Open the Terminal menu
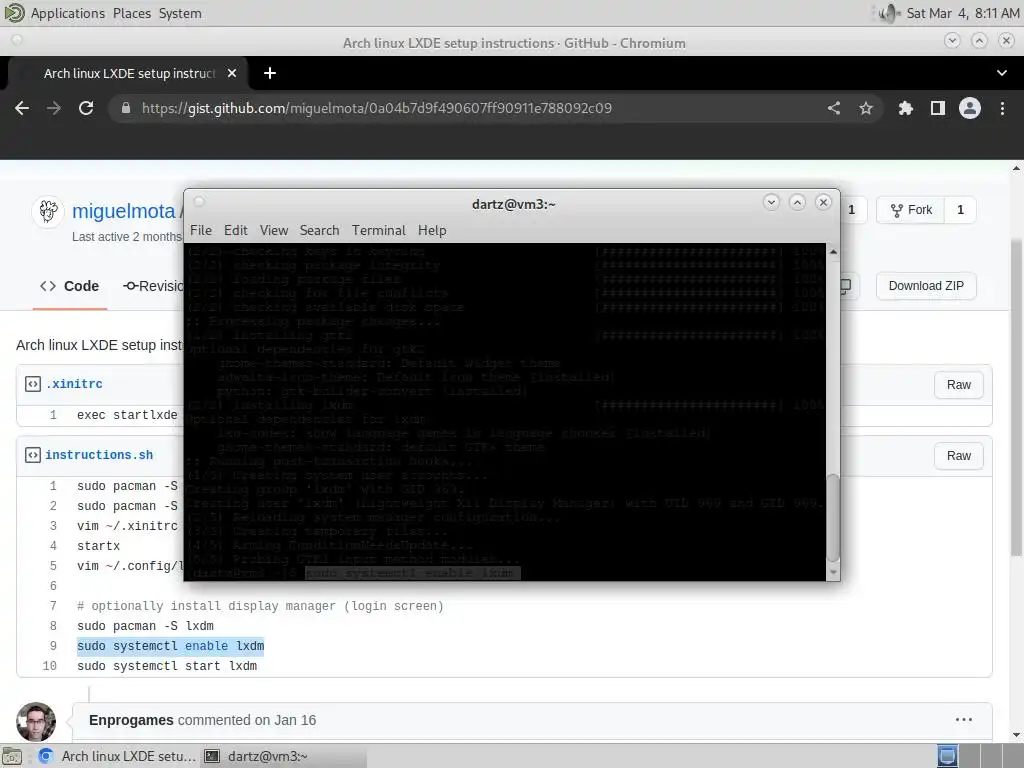Image resolution: width=1024 pixels, height=768 pixels. point(379,231)
